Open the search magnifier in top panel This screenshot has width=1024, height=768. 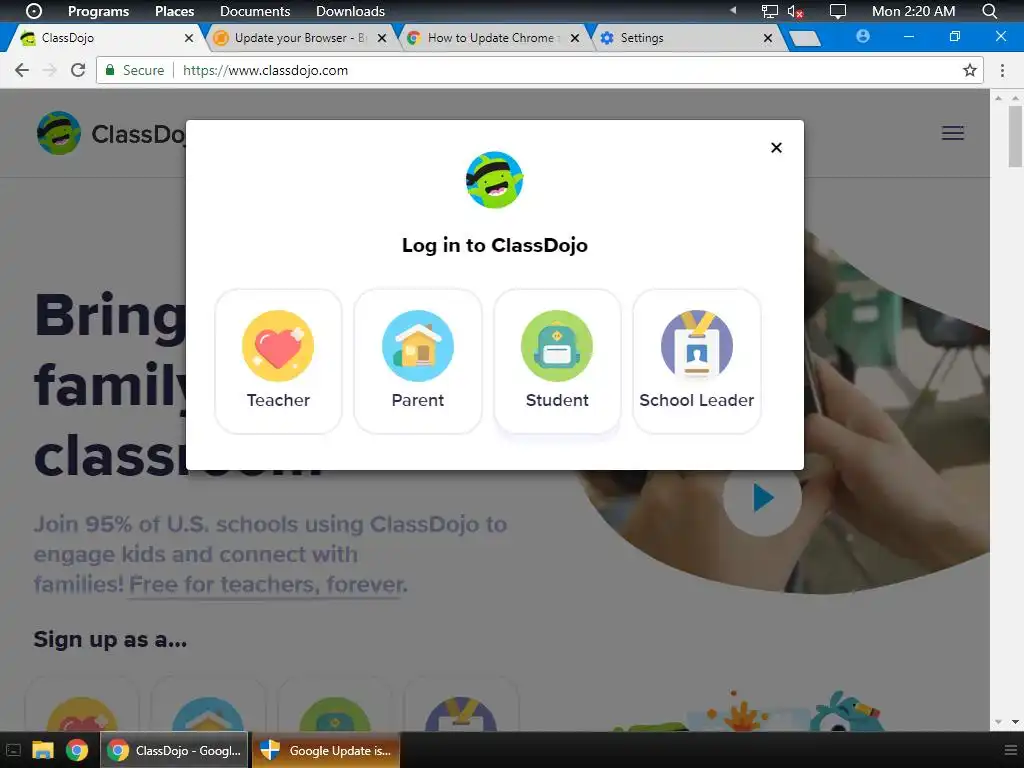tap(989, 11)
